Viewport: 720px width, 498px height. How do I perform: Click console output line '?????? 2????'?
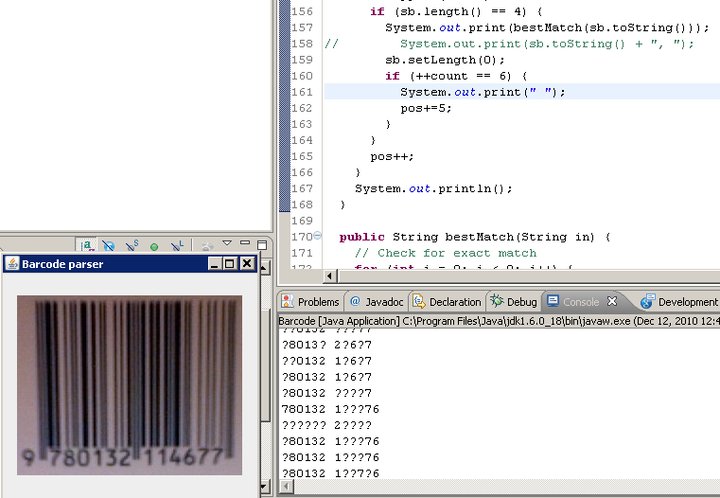point(326,425)
